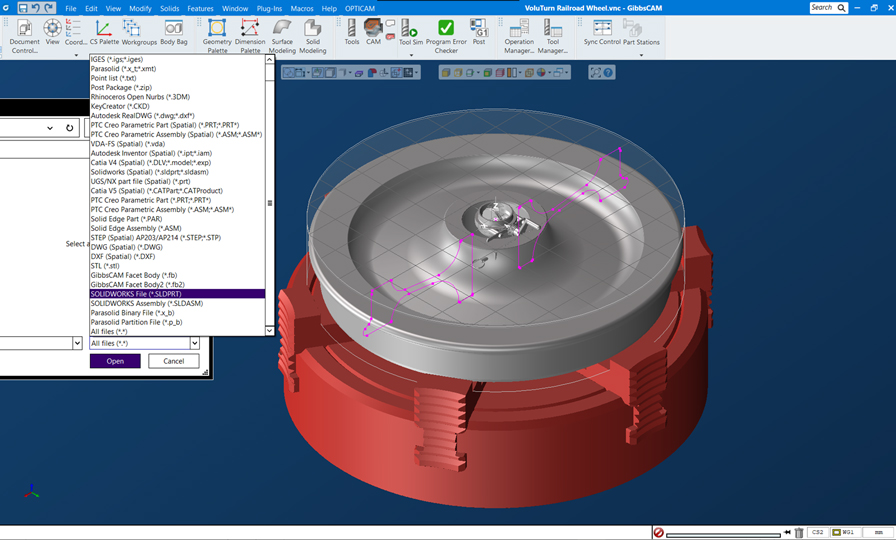Image resolution: width=896 pixels, height=540 pixels.
Task: Expand the file name combo box arrow
Action: click(x=77, y=343)
